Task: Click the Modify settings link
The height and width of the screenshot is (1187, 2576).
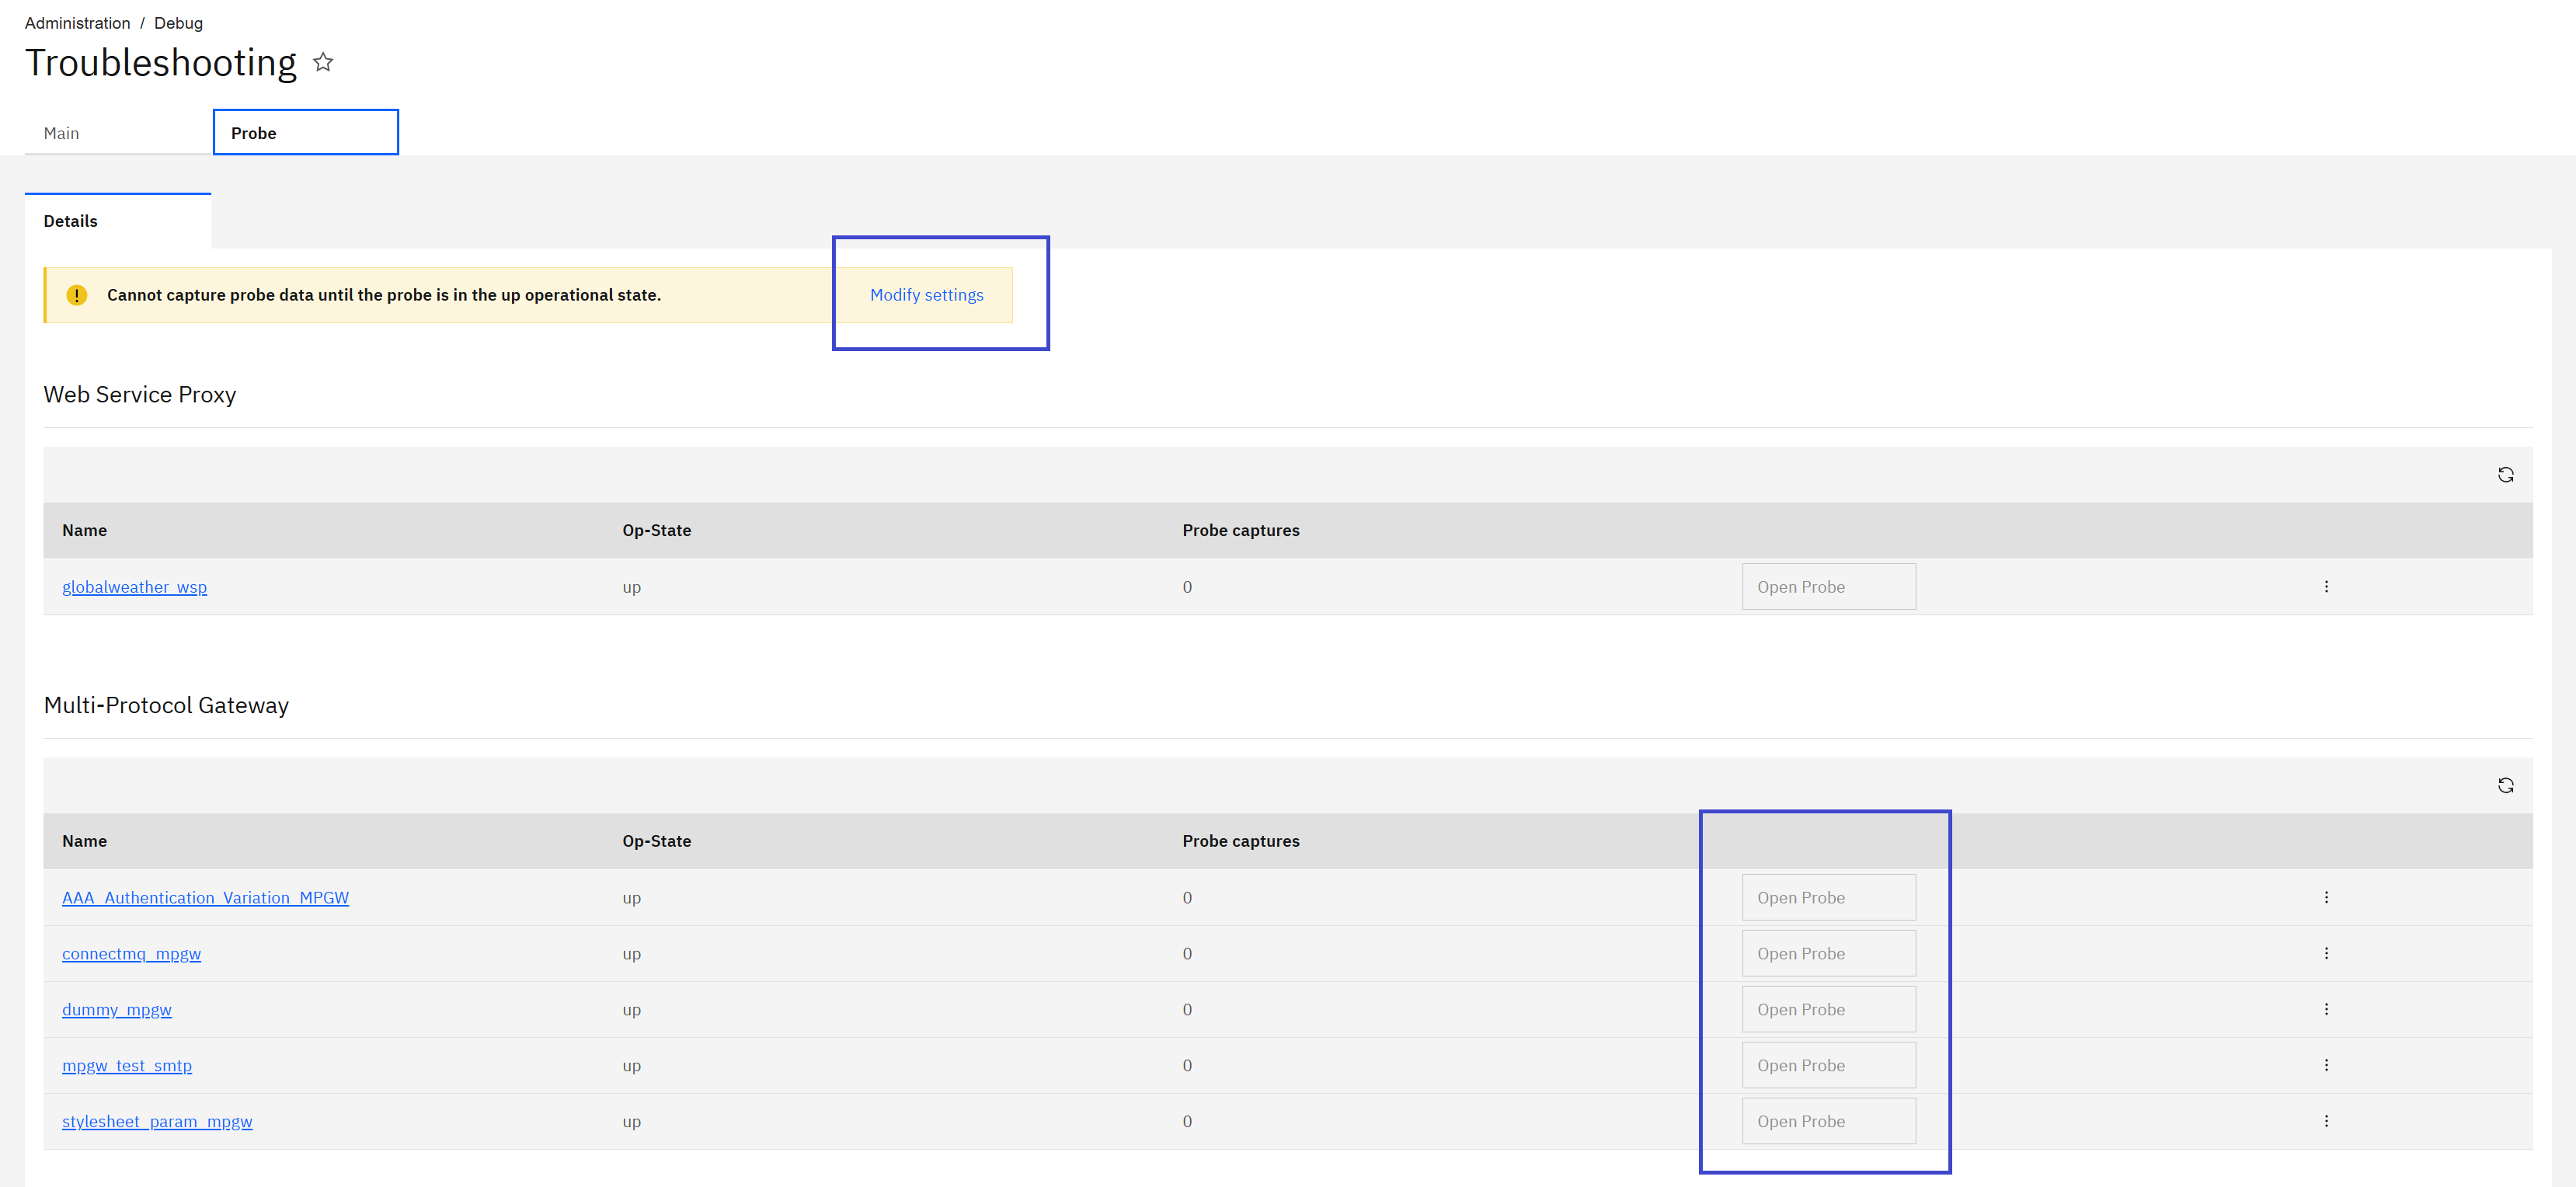Action: [926, 295]
